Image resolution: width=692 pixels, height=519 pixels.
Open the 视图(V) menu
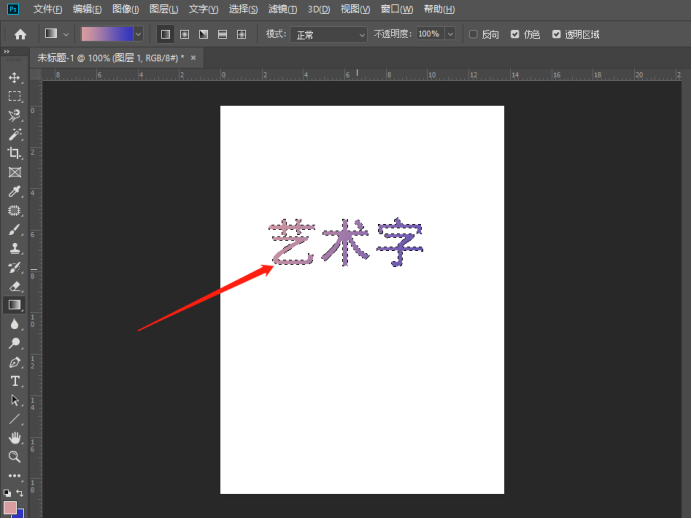coord(355,9)
